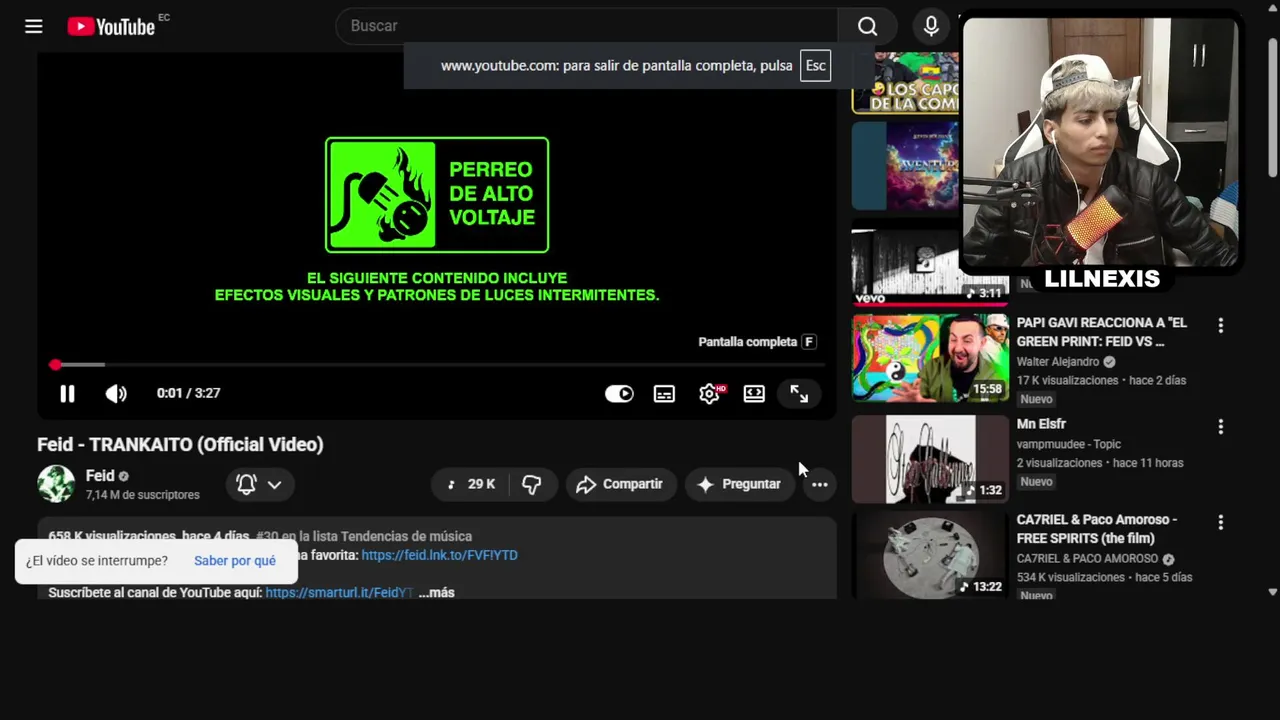Image resolution: width=1280 pixels, height=720 pixels.
Task: Click the notification bell for Feid
Action: pyautogui.click(x=246, y=484)
